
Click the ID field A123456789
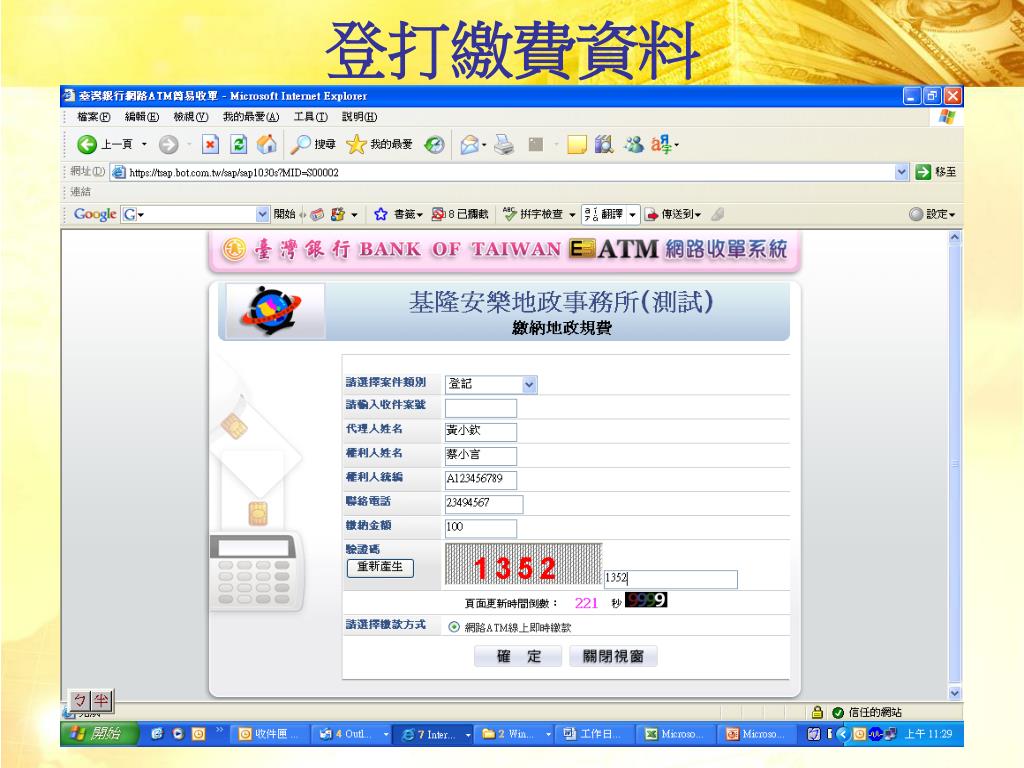pos(481,480)
